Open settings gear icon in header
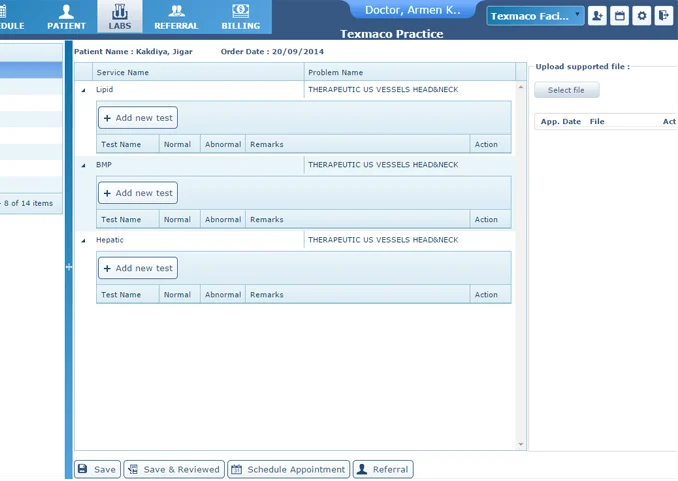The width and height of the screenshot is (678, 481). [x=643, y=16]
